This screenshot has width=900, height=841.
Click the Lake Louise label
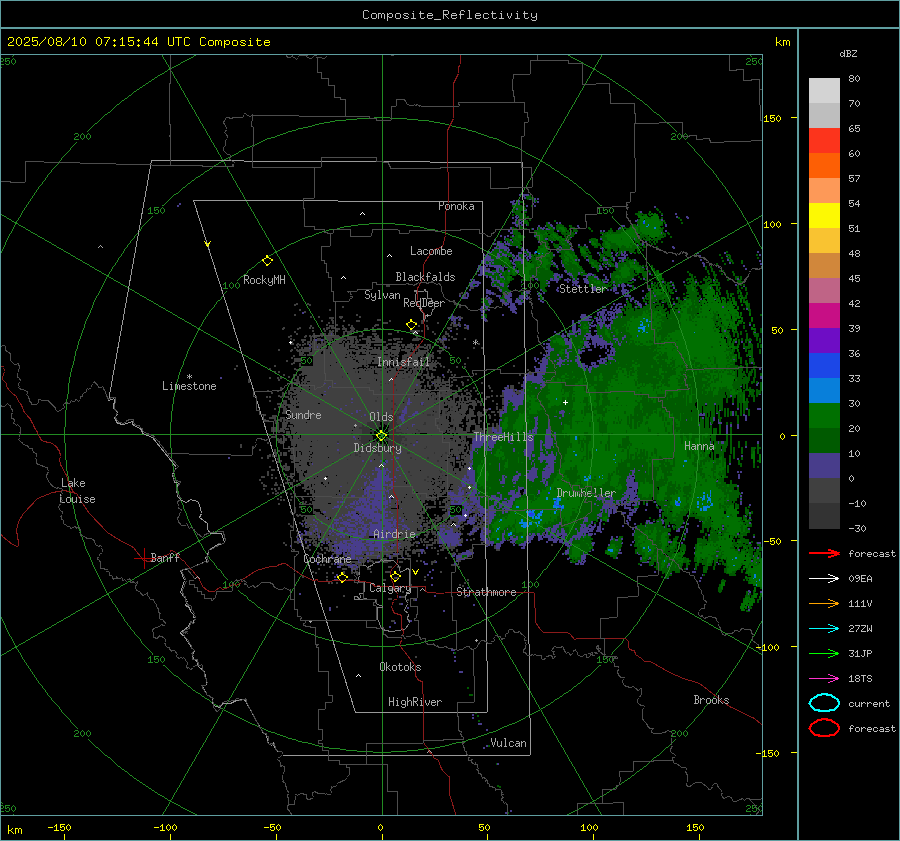point(78,491)
